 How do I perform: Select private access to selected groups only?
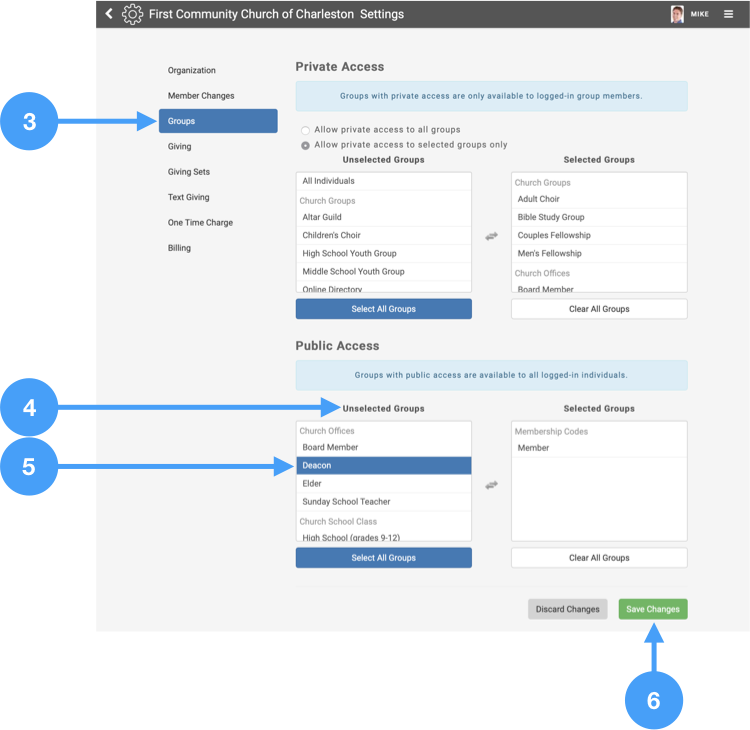pos(306,145)
